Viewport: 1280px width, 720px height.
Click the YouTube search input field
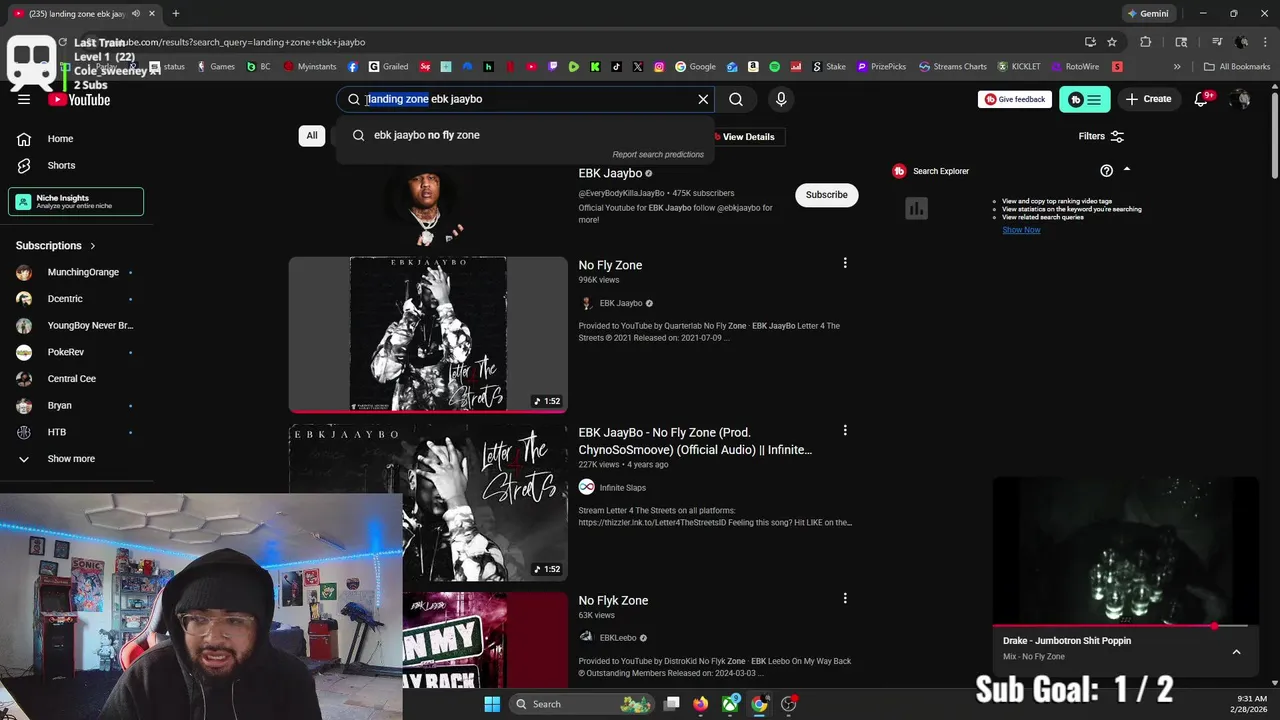[526, 99]
